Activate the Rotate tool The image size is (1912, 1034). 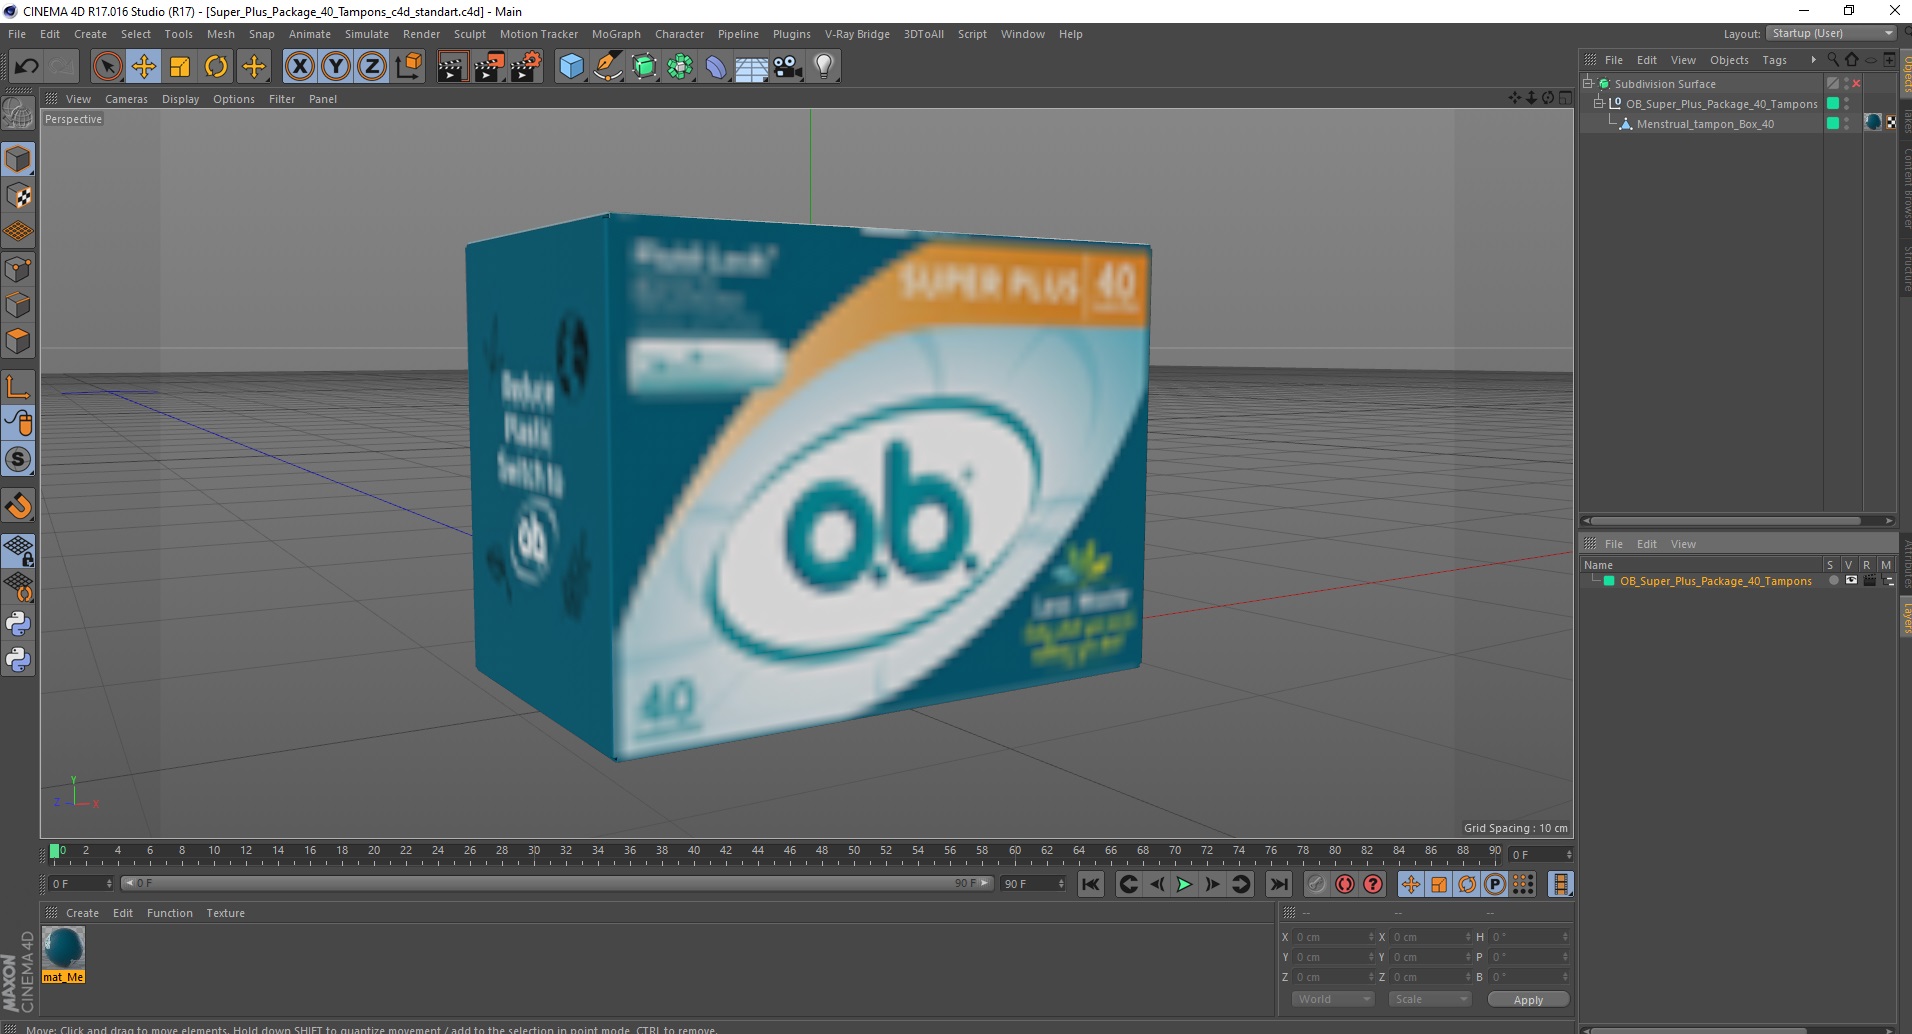point(216,67)
